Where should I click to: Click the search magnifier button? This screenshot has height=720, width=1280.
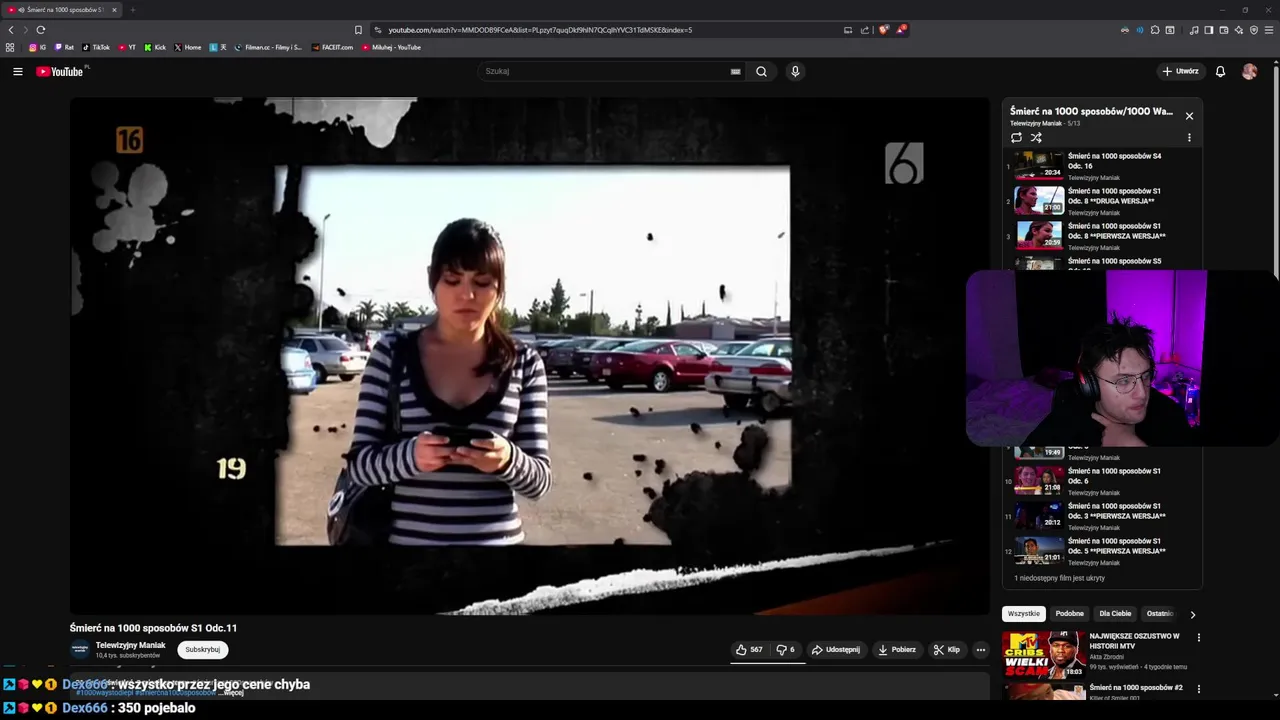tap(761, 71)
